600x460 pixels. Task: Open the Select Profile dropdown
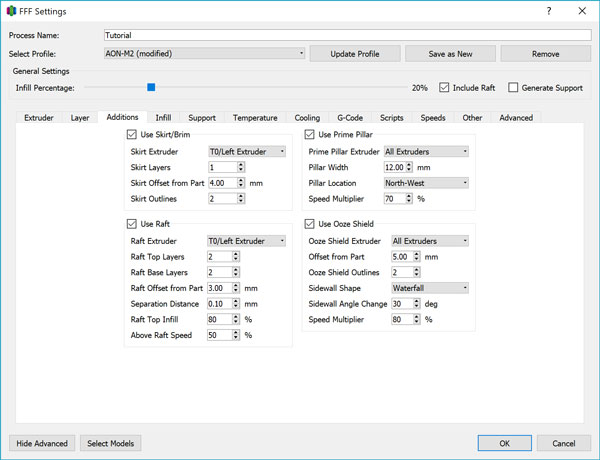pos(204,54)
